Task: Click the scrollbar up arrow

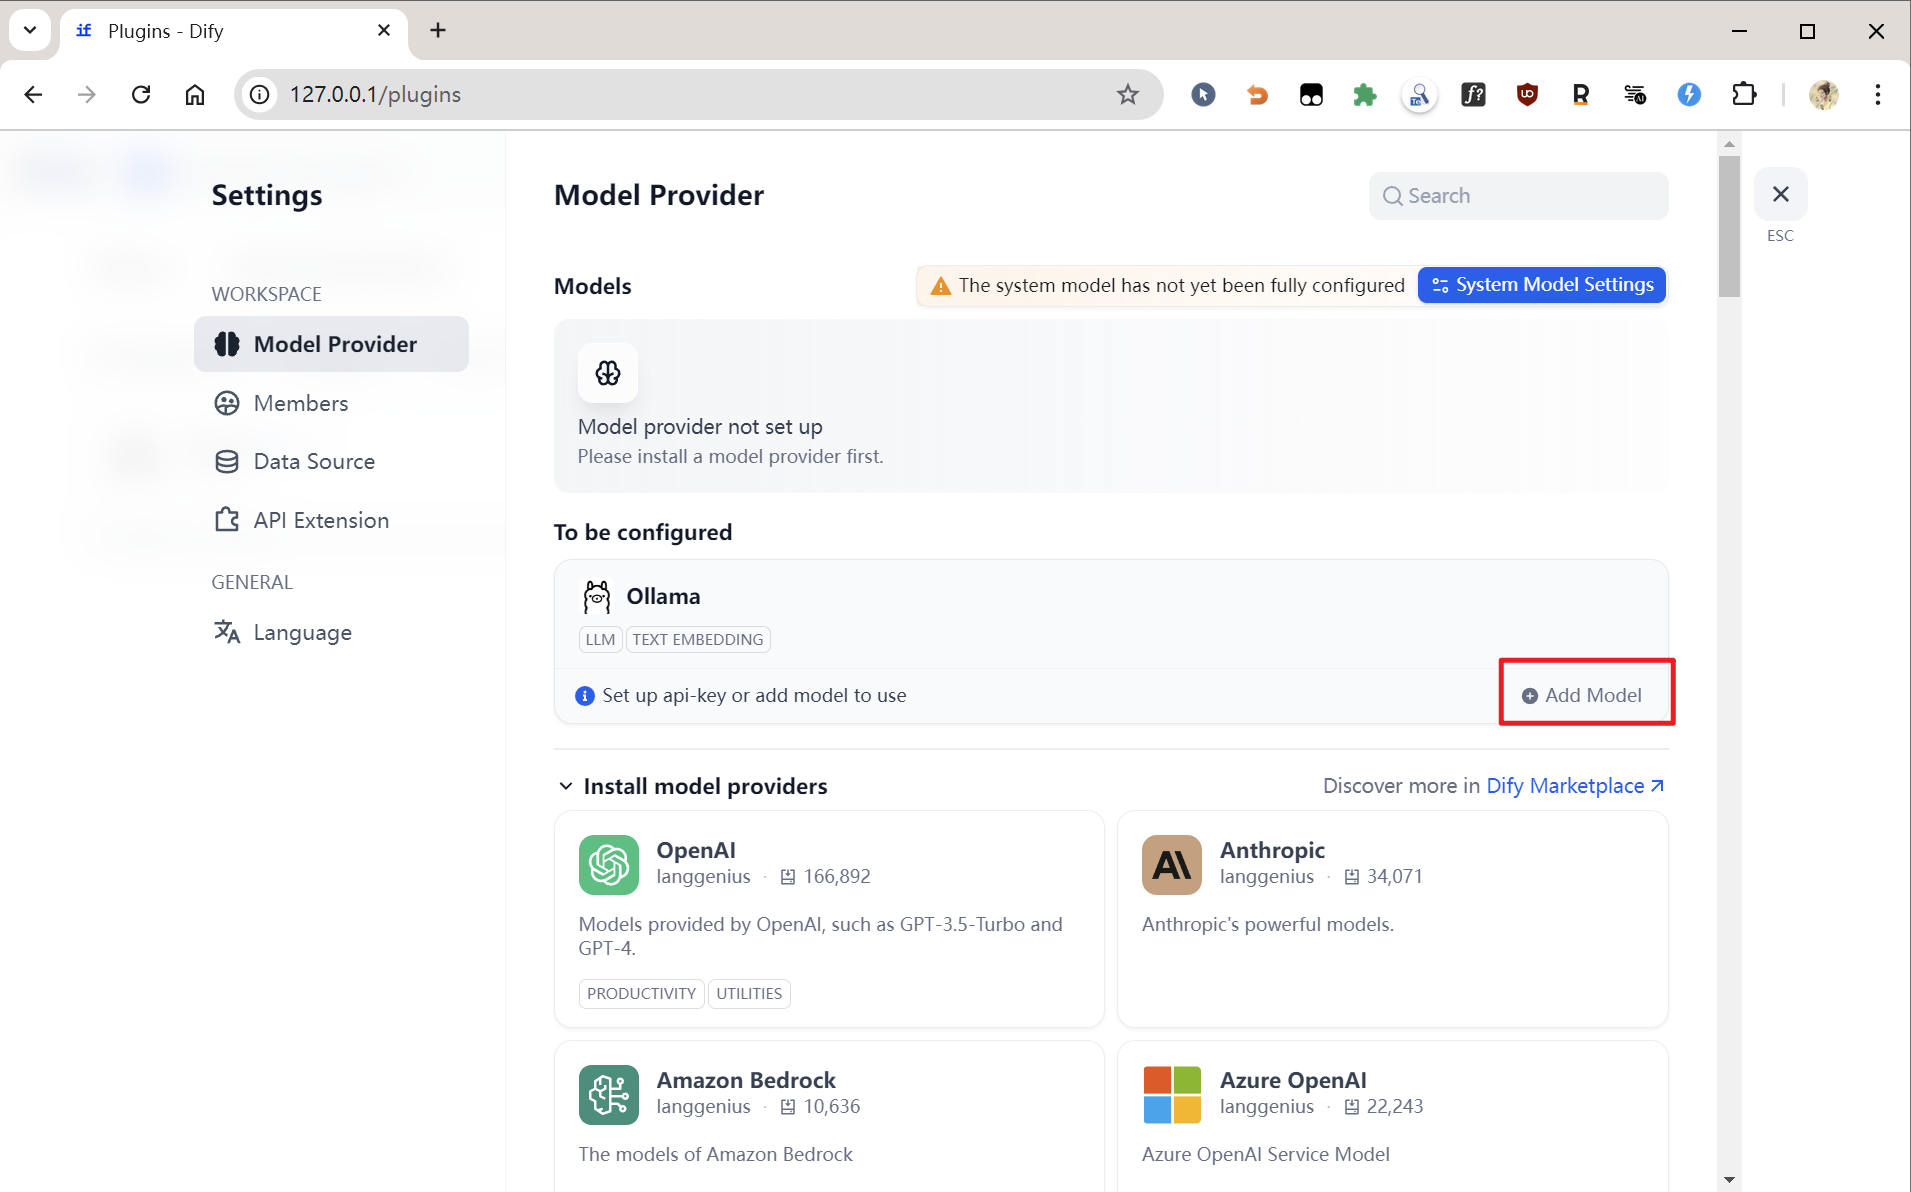Action: tap(1729, 144)
